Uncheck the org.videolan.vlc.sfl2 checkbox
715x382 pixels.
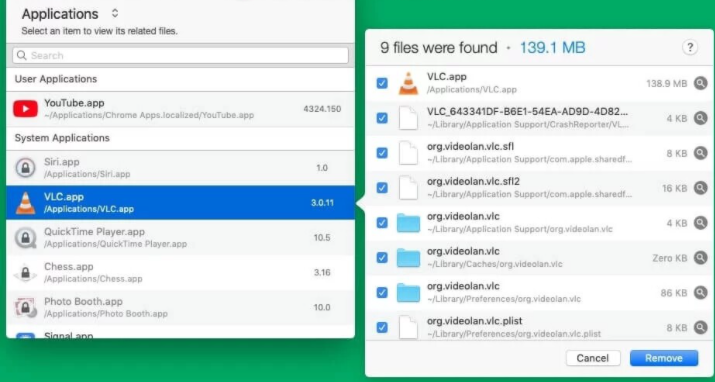pyautogui.click(x=382, y=188)
